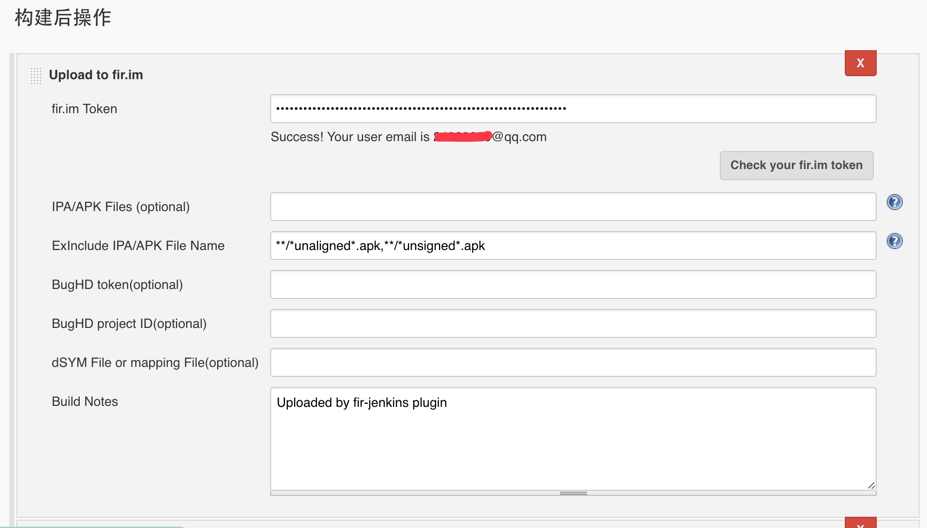Viewport: 927px width, 528px height.
Task: Click the 'Success! Your user email is' message
Action: [409, 137]
